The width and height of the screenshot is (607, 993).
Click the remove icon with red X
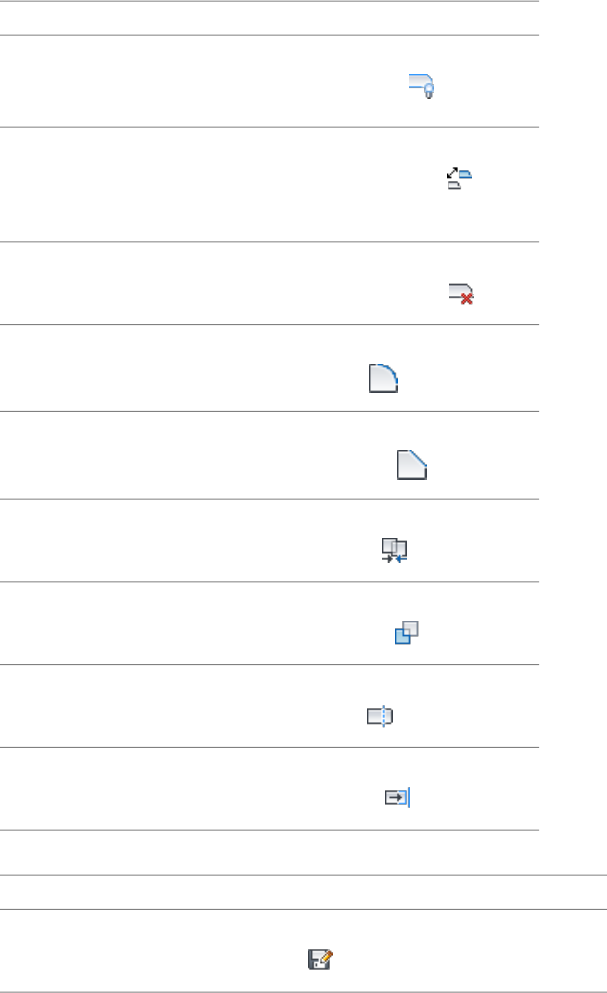click(459, 292)
